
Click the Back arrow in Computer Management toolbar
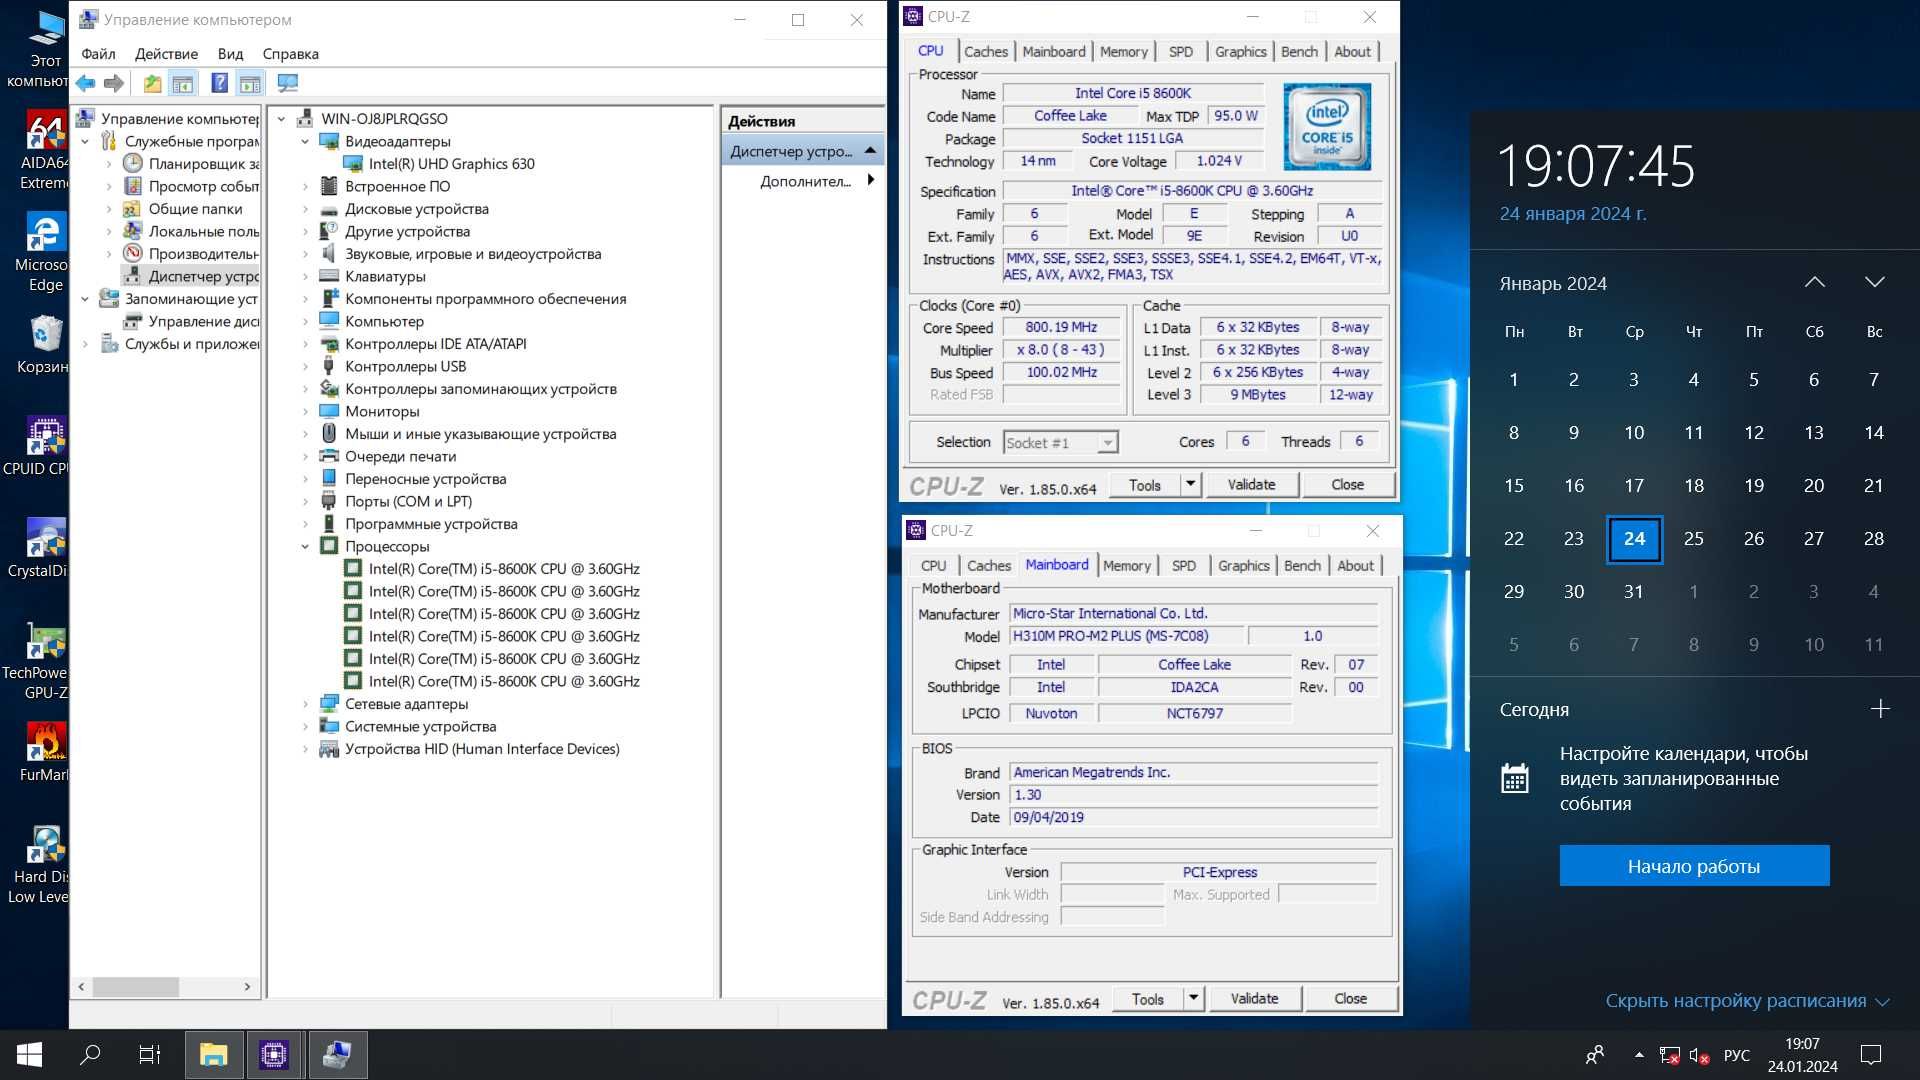click(86, 84)
